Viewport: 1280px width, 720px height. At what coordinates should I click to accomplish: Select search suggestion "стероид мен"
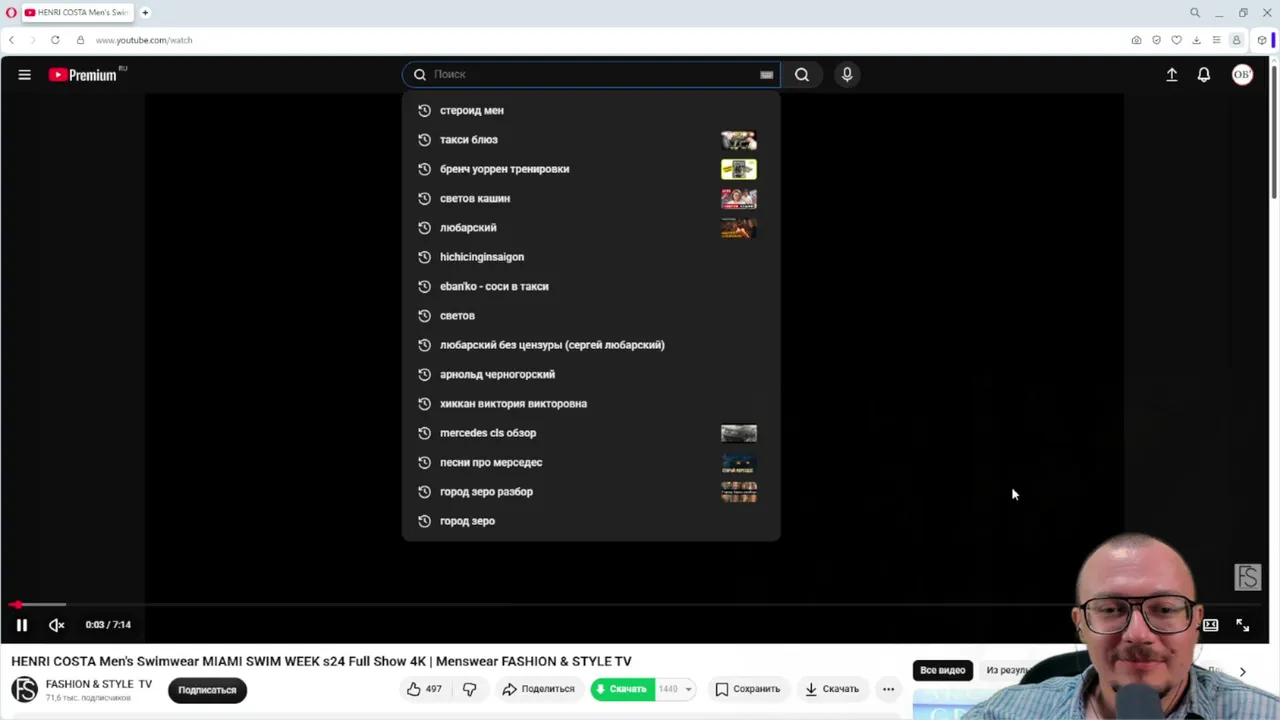(x=591, y=110)
